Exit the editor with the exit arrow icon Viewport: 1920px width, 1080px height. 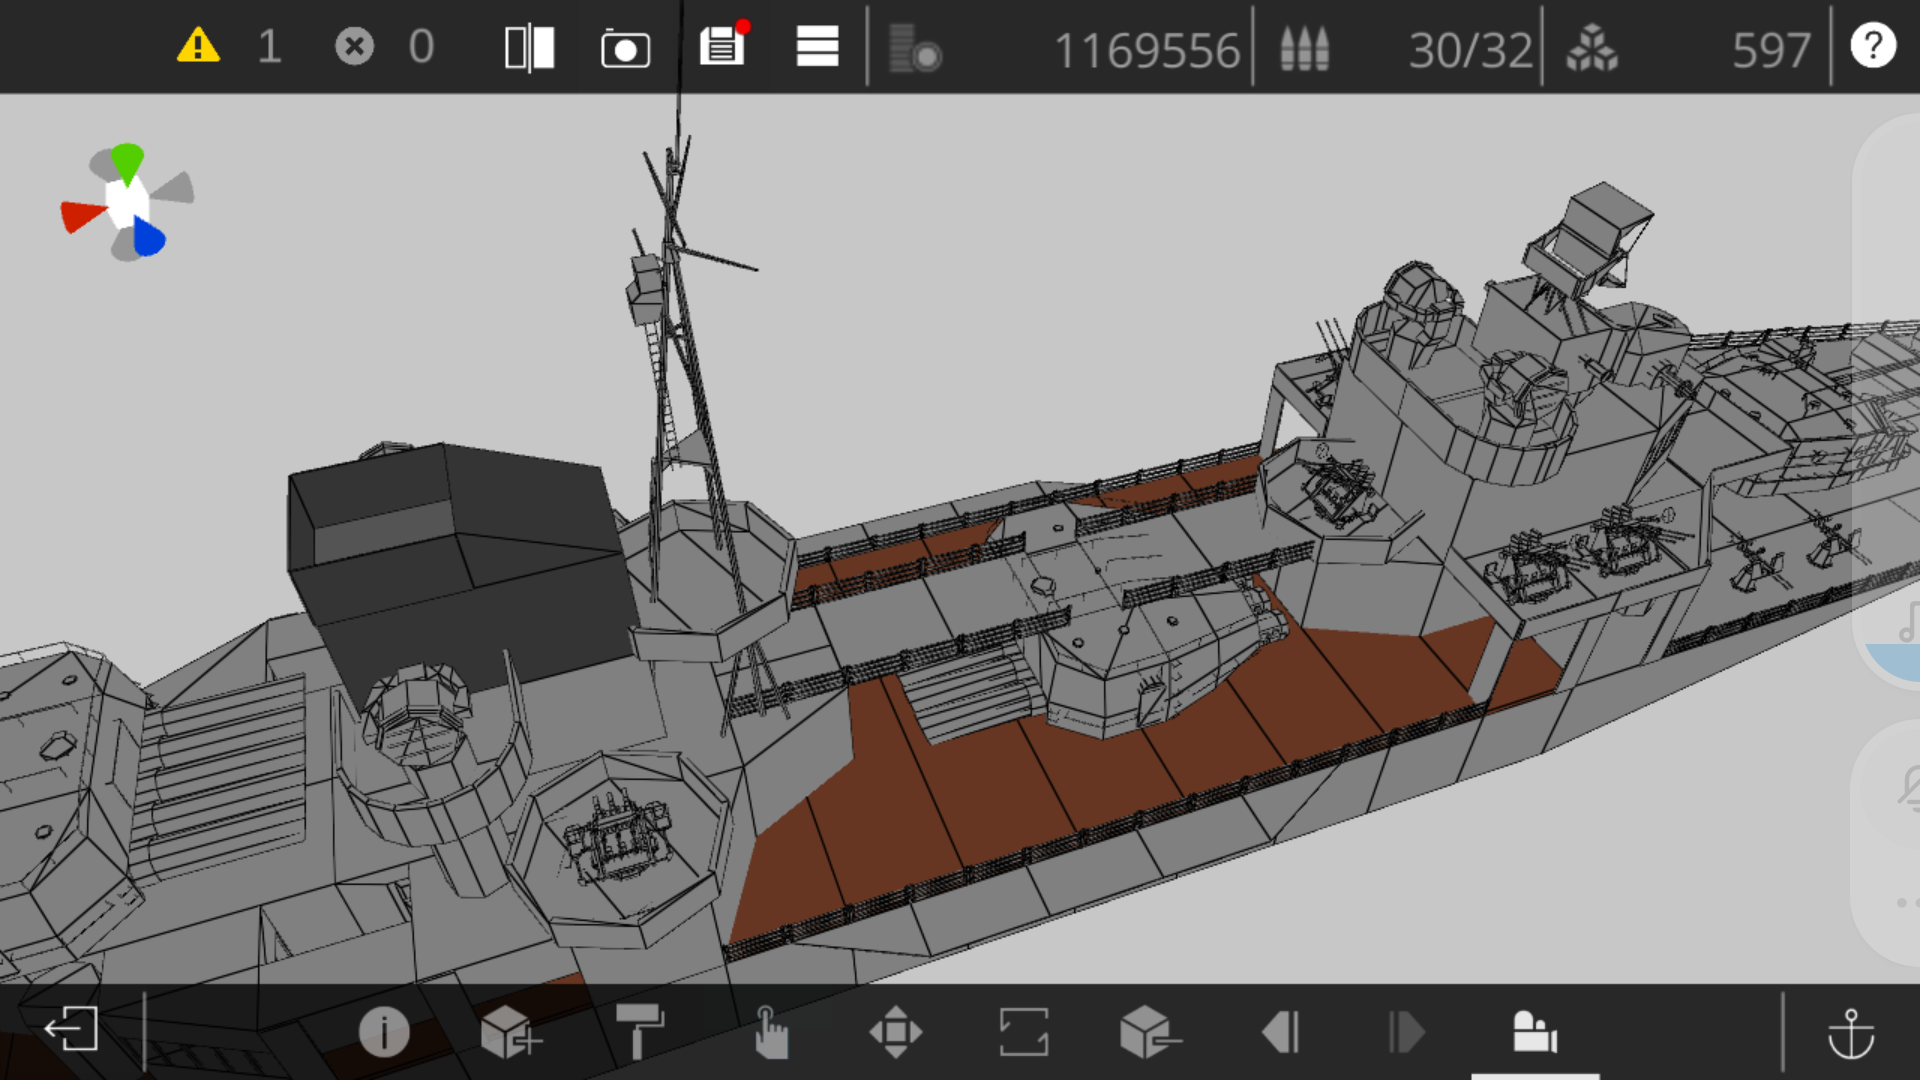(x=71, y=1029)
